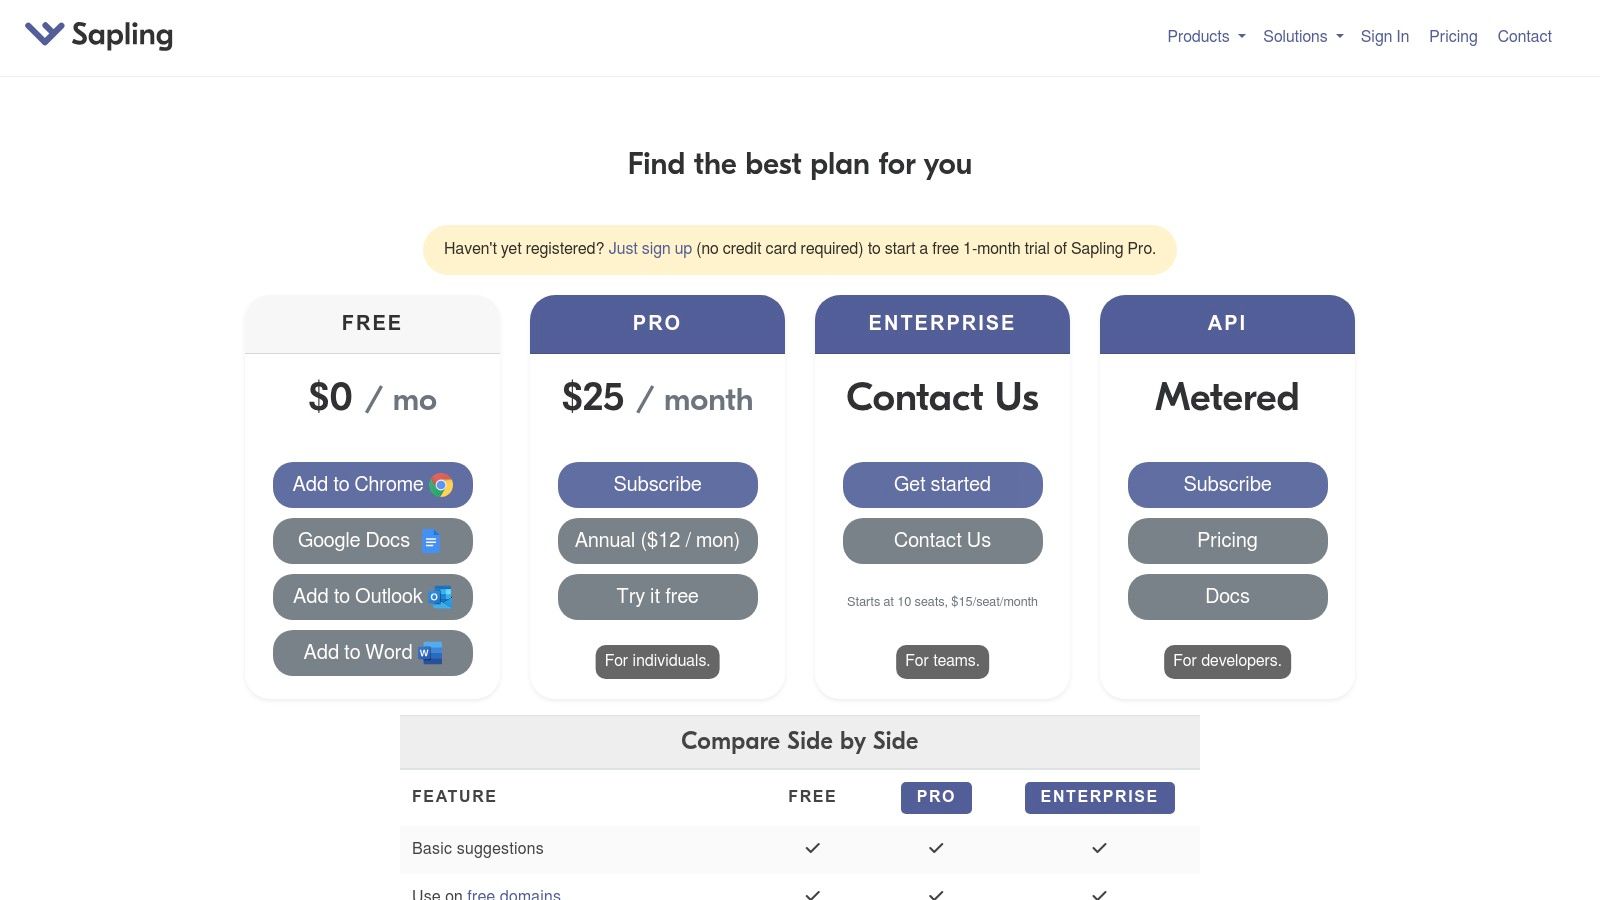Click the Sapling logo

[x=98, y=36]
